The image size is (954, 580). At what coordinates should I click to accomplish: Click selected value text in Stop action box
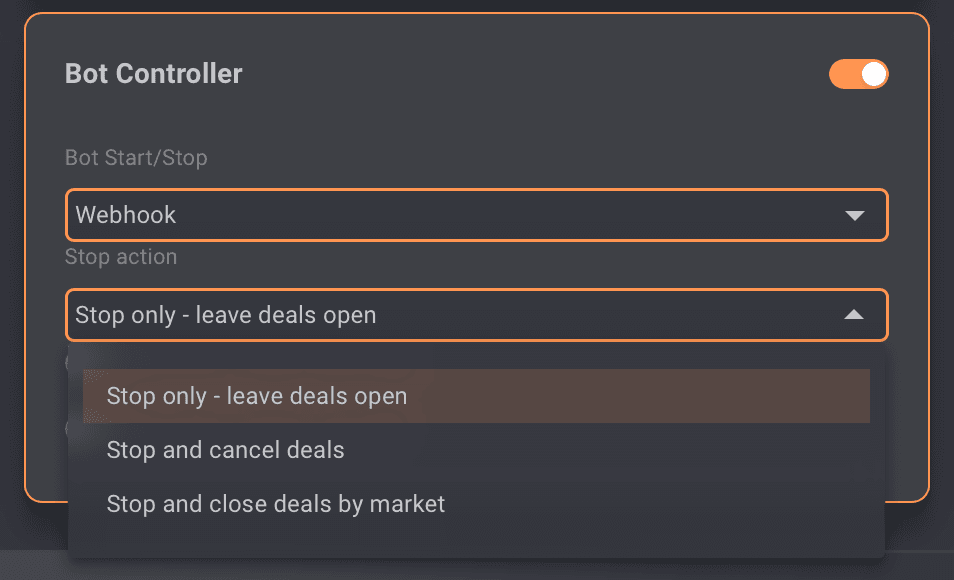tap(226, 316)
